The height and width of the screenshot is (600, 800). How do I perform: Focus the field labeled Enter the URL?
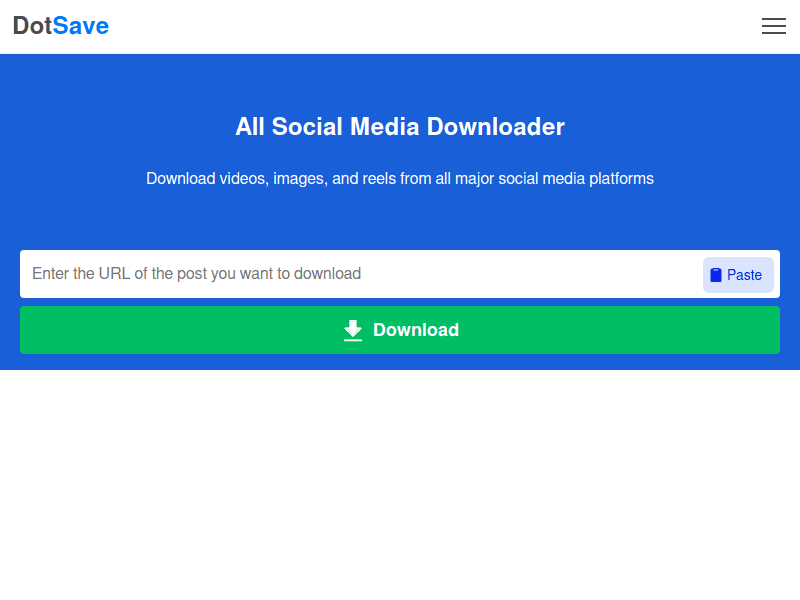tap(350, 274)
